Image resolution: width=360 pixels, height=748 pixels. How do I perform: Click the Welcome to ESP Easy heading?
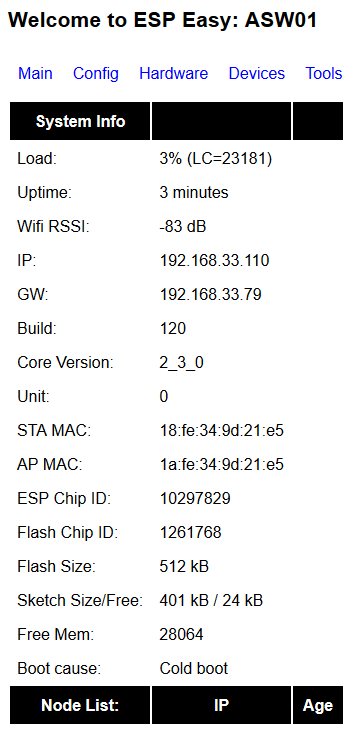click(163, 20)
